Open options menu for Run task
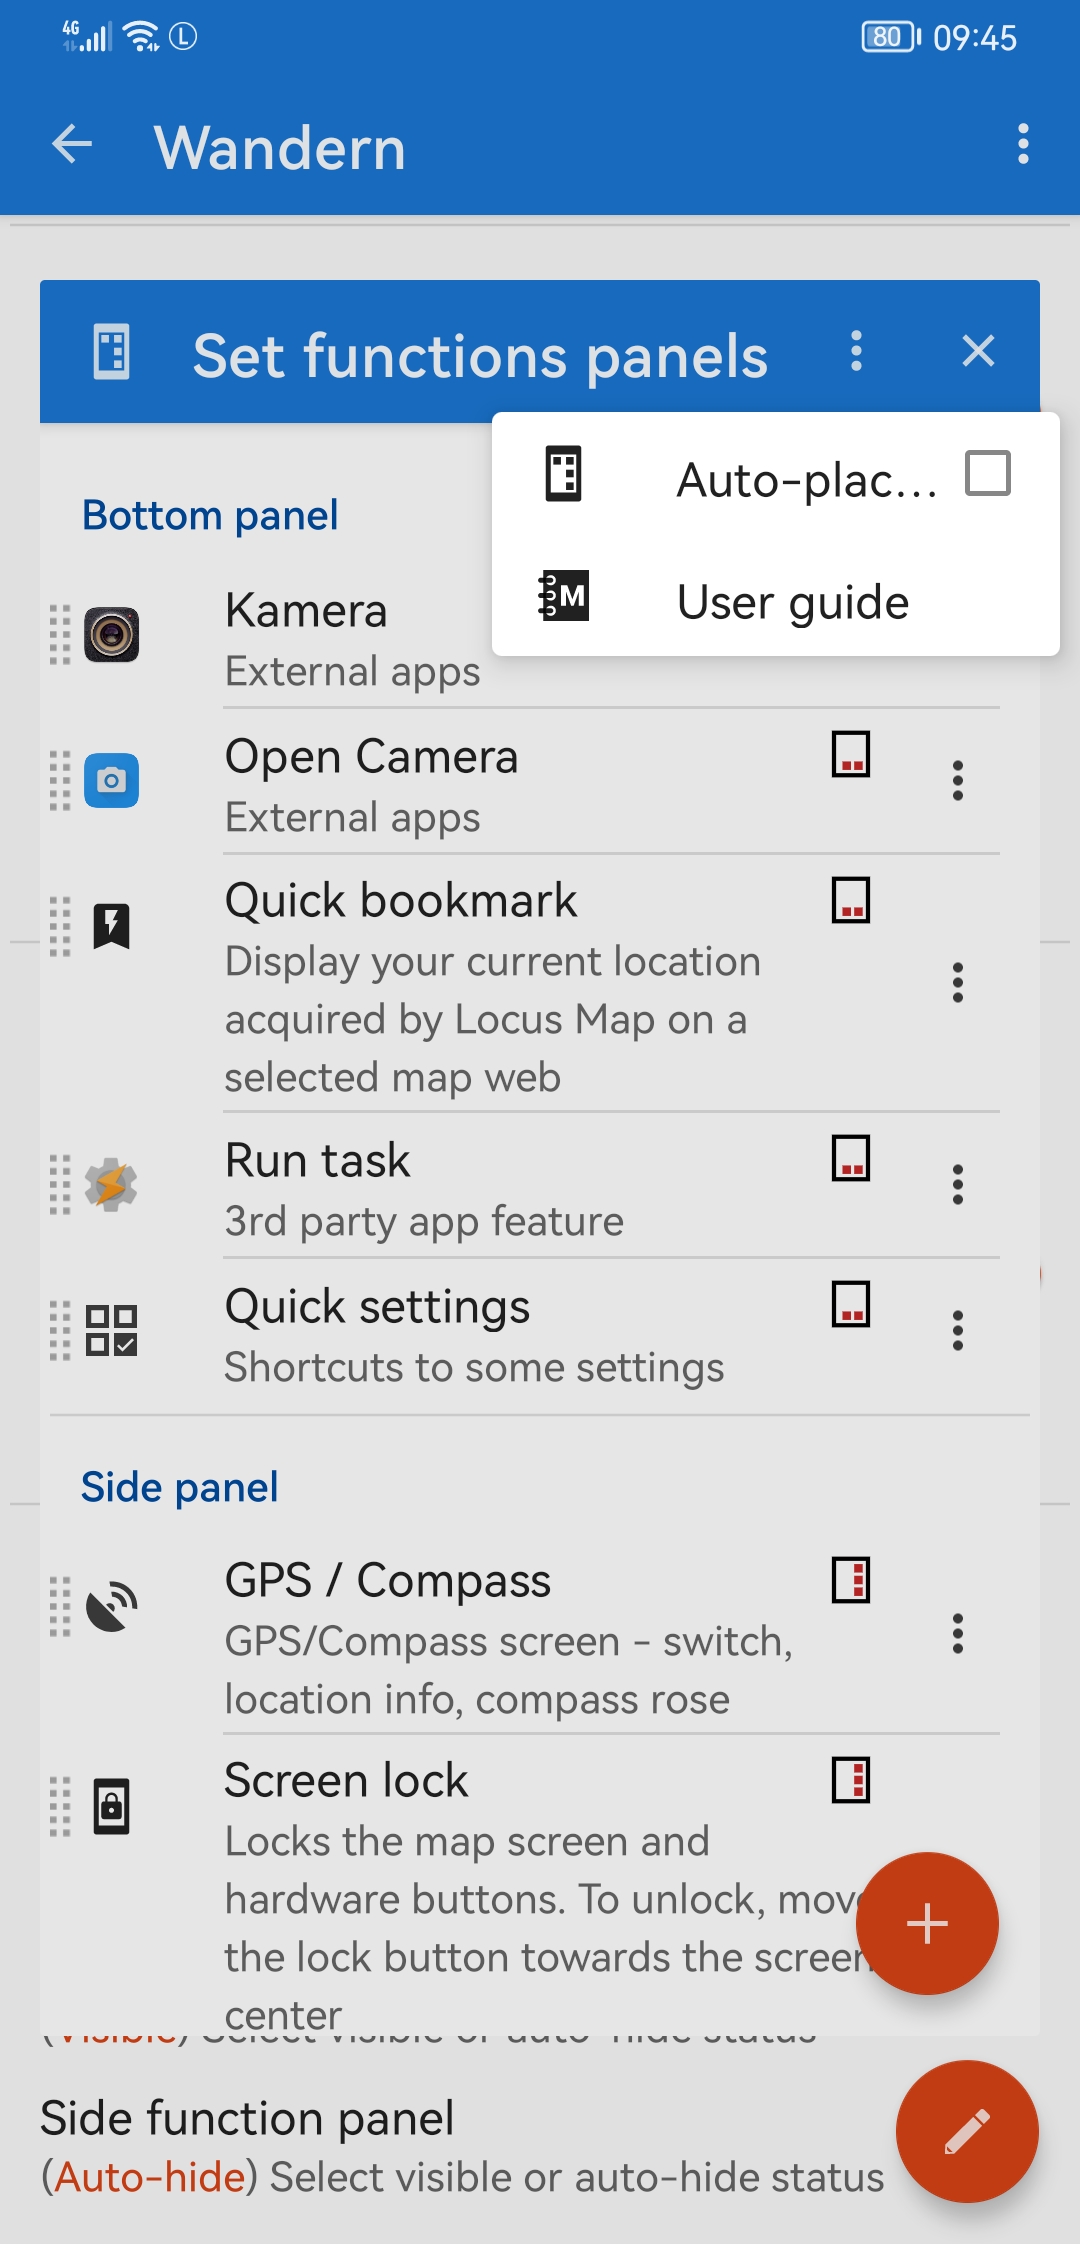This screenshot has width=1080, height=2244. pyautogui.click(x=957, y=1185)
